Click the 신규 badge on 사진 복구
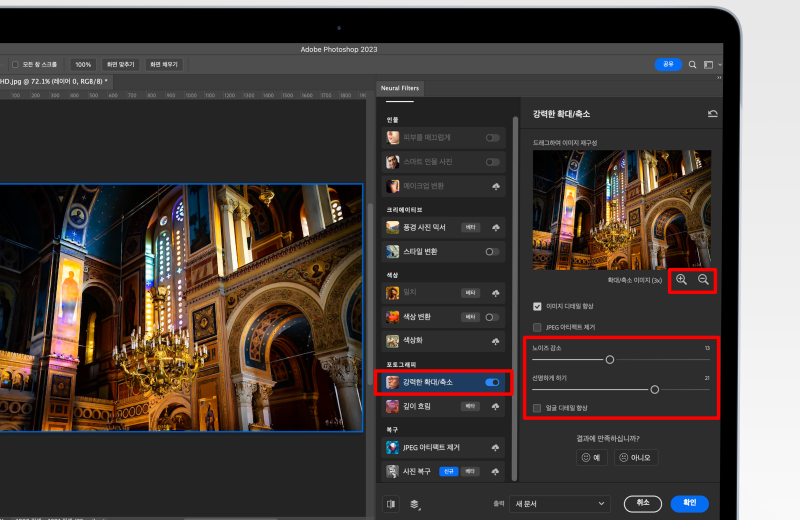800x520 pixels. point(448,472)
